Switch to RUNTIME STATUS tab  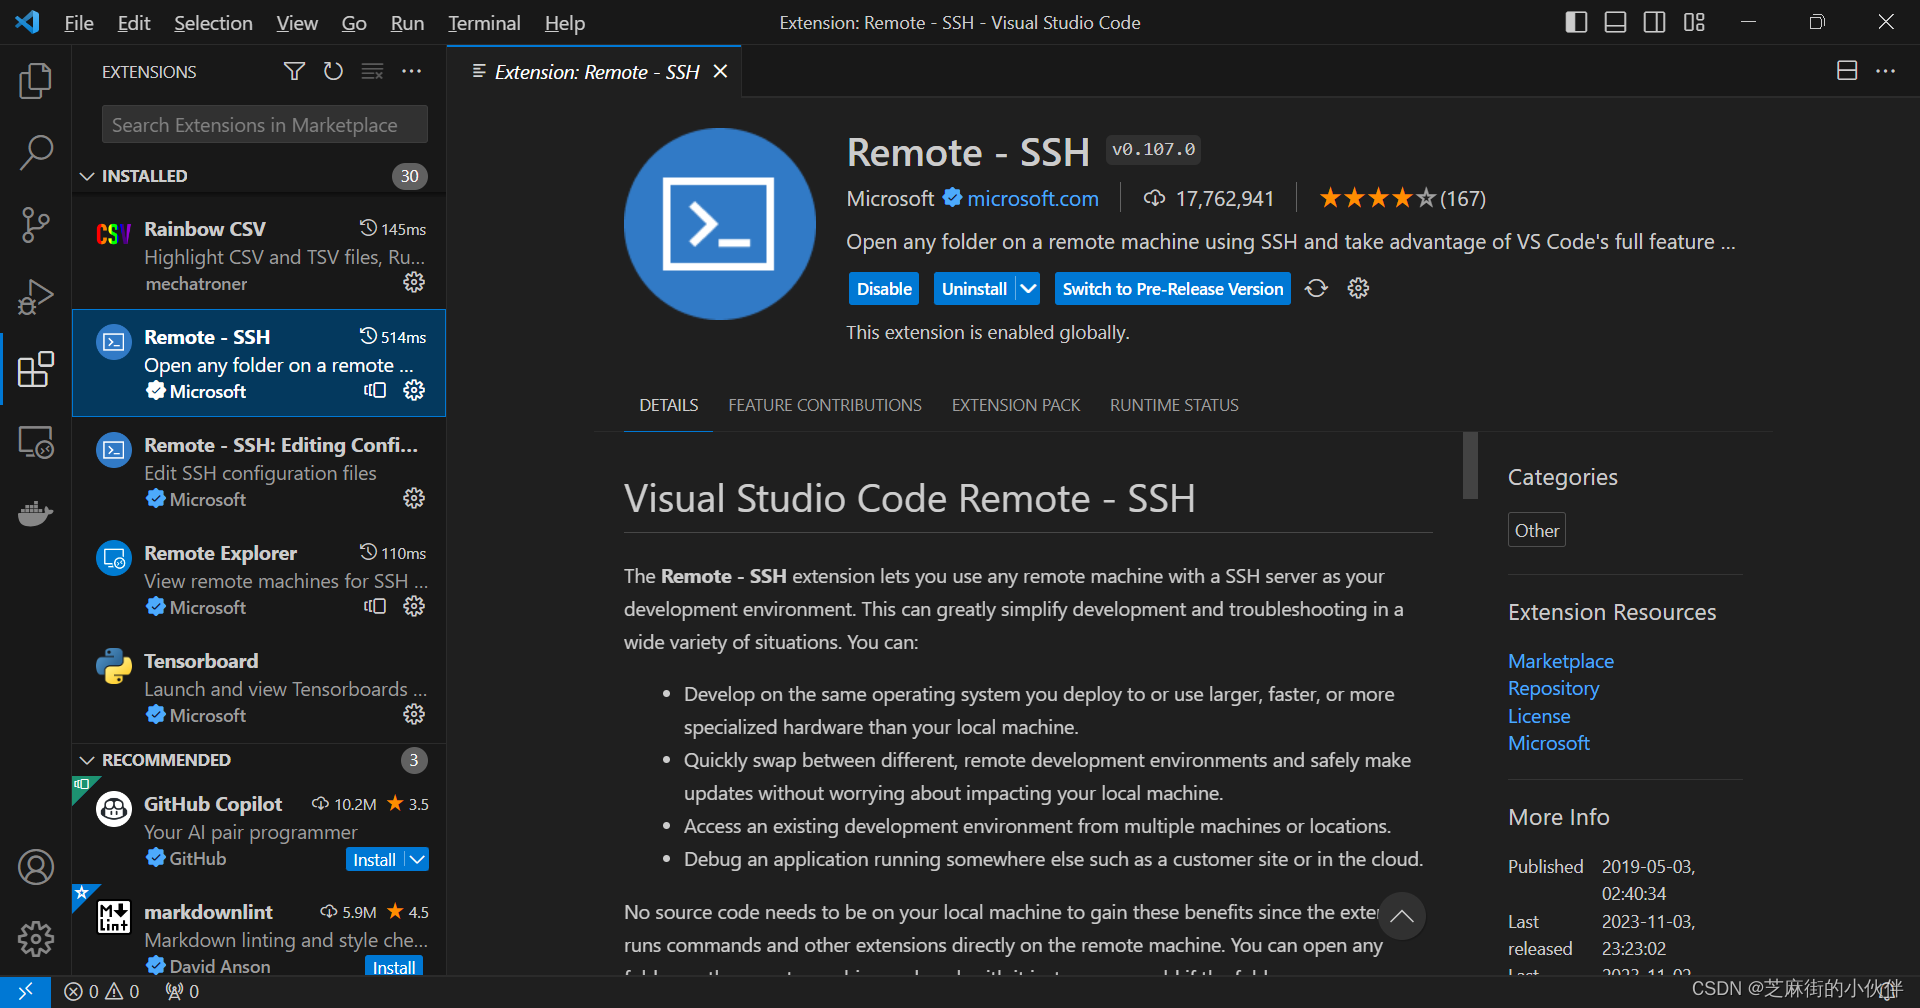pyautogui.click(x=1174, y=405)
